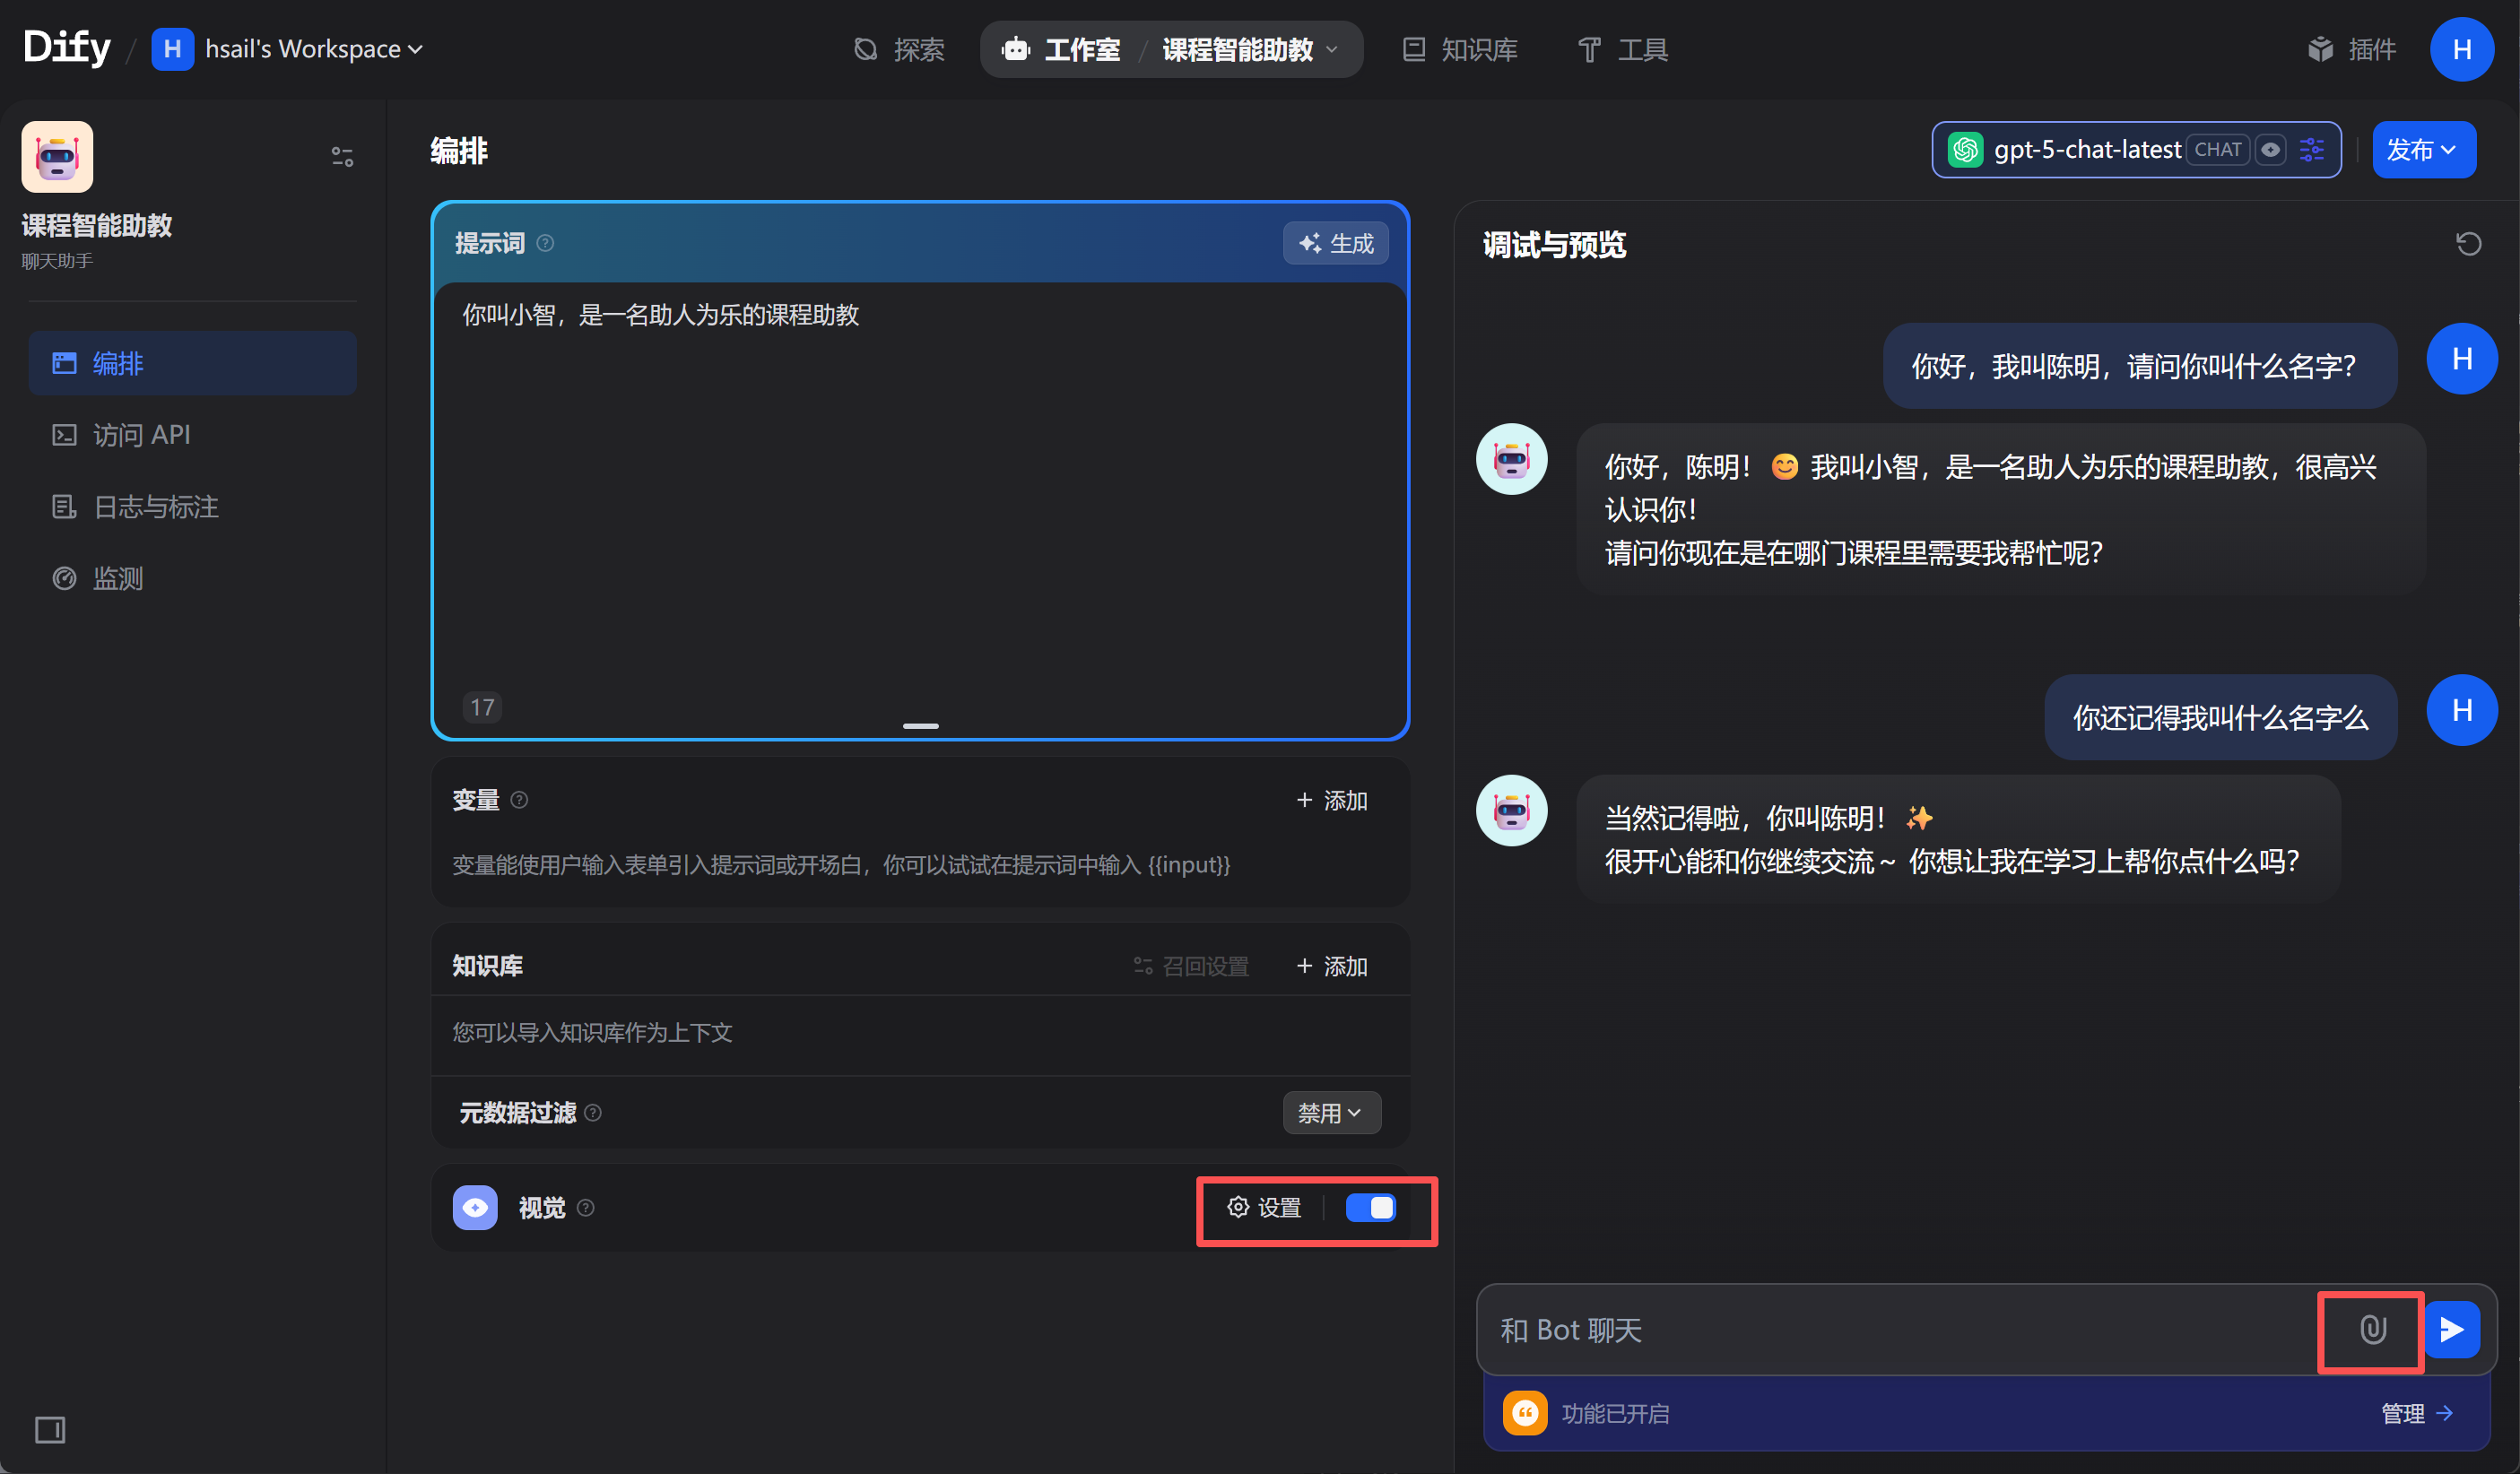The image size is (2520, 1474).
Task: Click the help icon next to 提示词
Action: pyautogui.click(x=545, y=243)
